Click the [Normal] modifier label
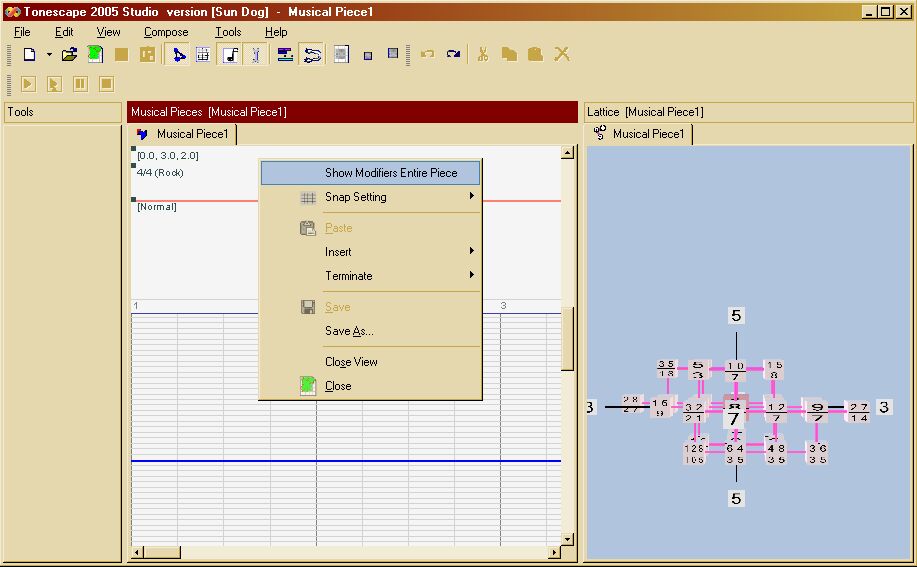The height and width of the screenshot is (567, 917). click(x=157, y=207)
